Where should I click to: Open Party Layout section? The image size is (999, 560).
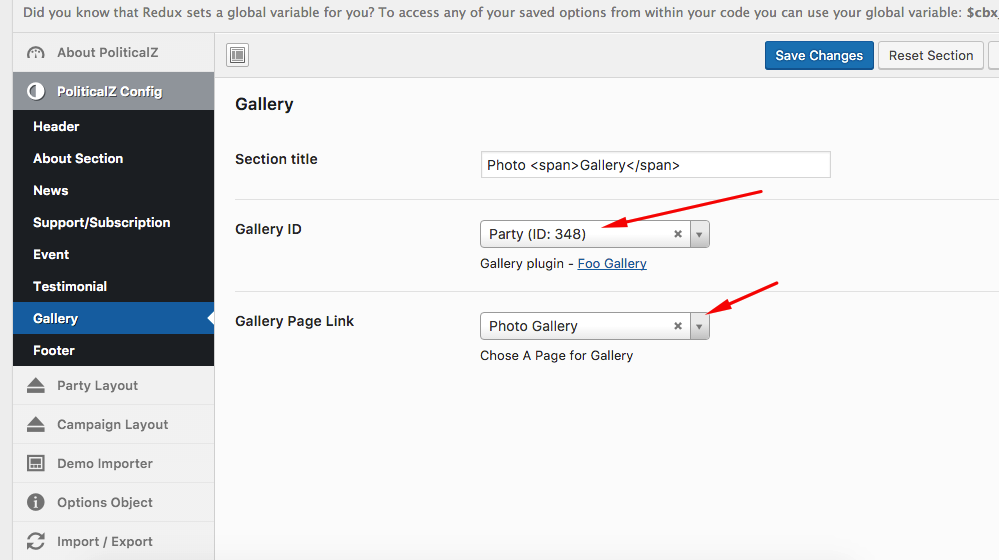tap(113, 385)
